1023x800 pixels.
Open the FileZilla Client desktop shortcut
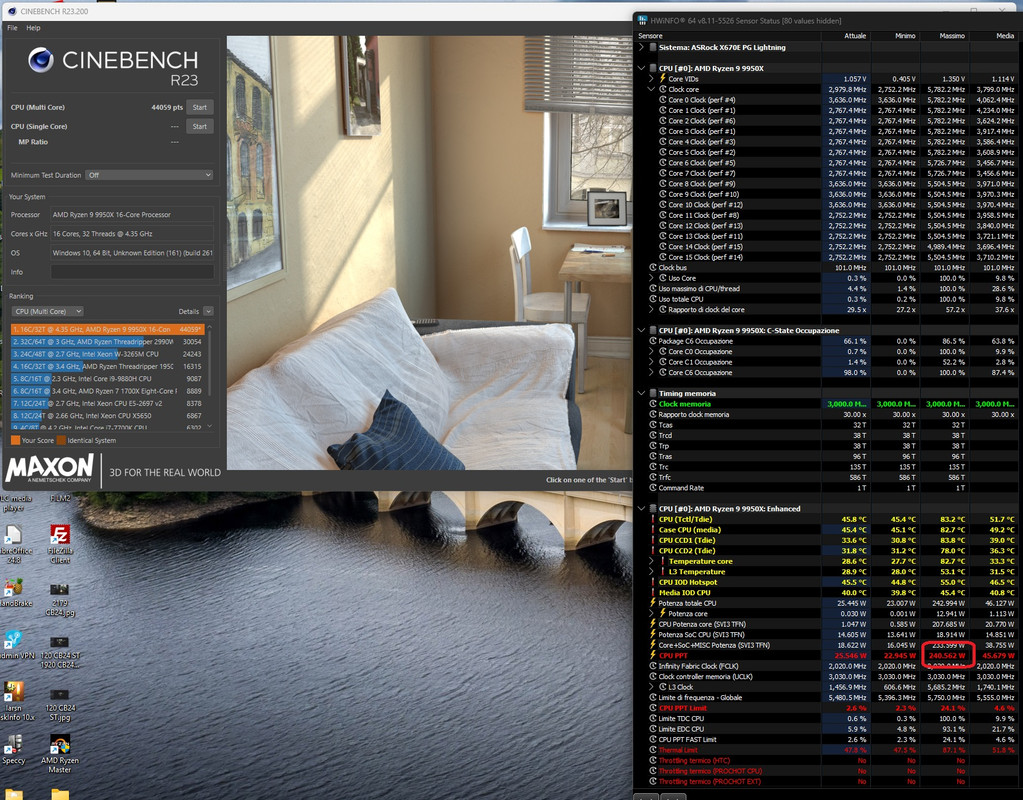coord(59,542)
